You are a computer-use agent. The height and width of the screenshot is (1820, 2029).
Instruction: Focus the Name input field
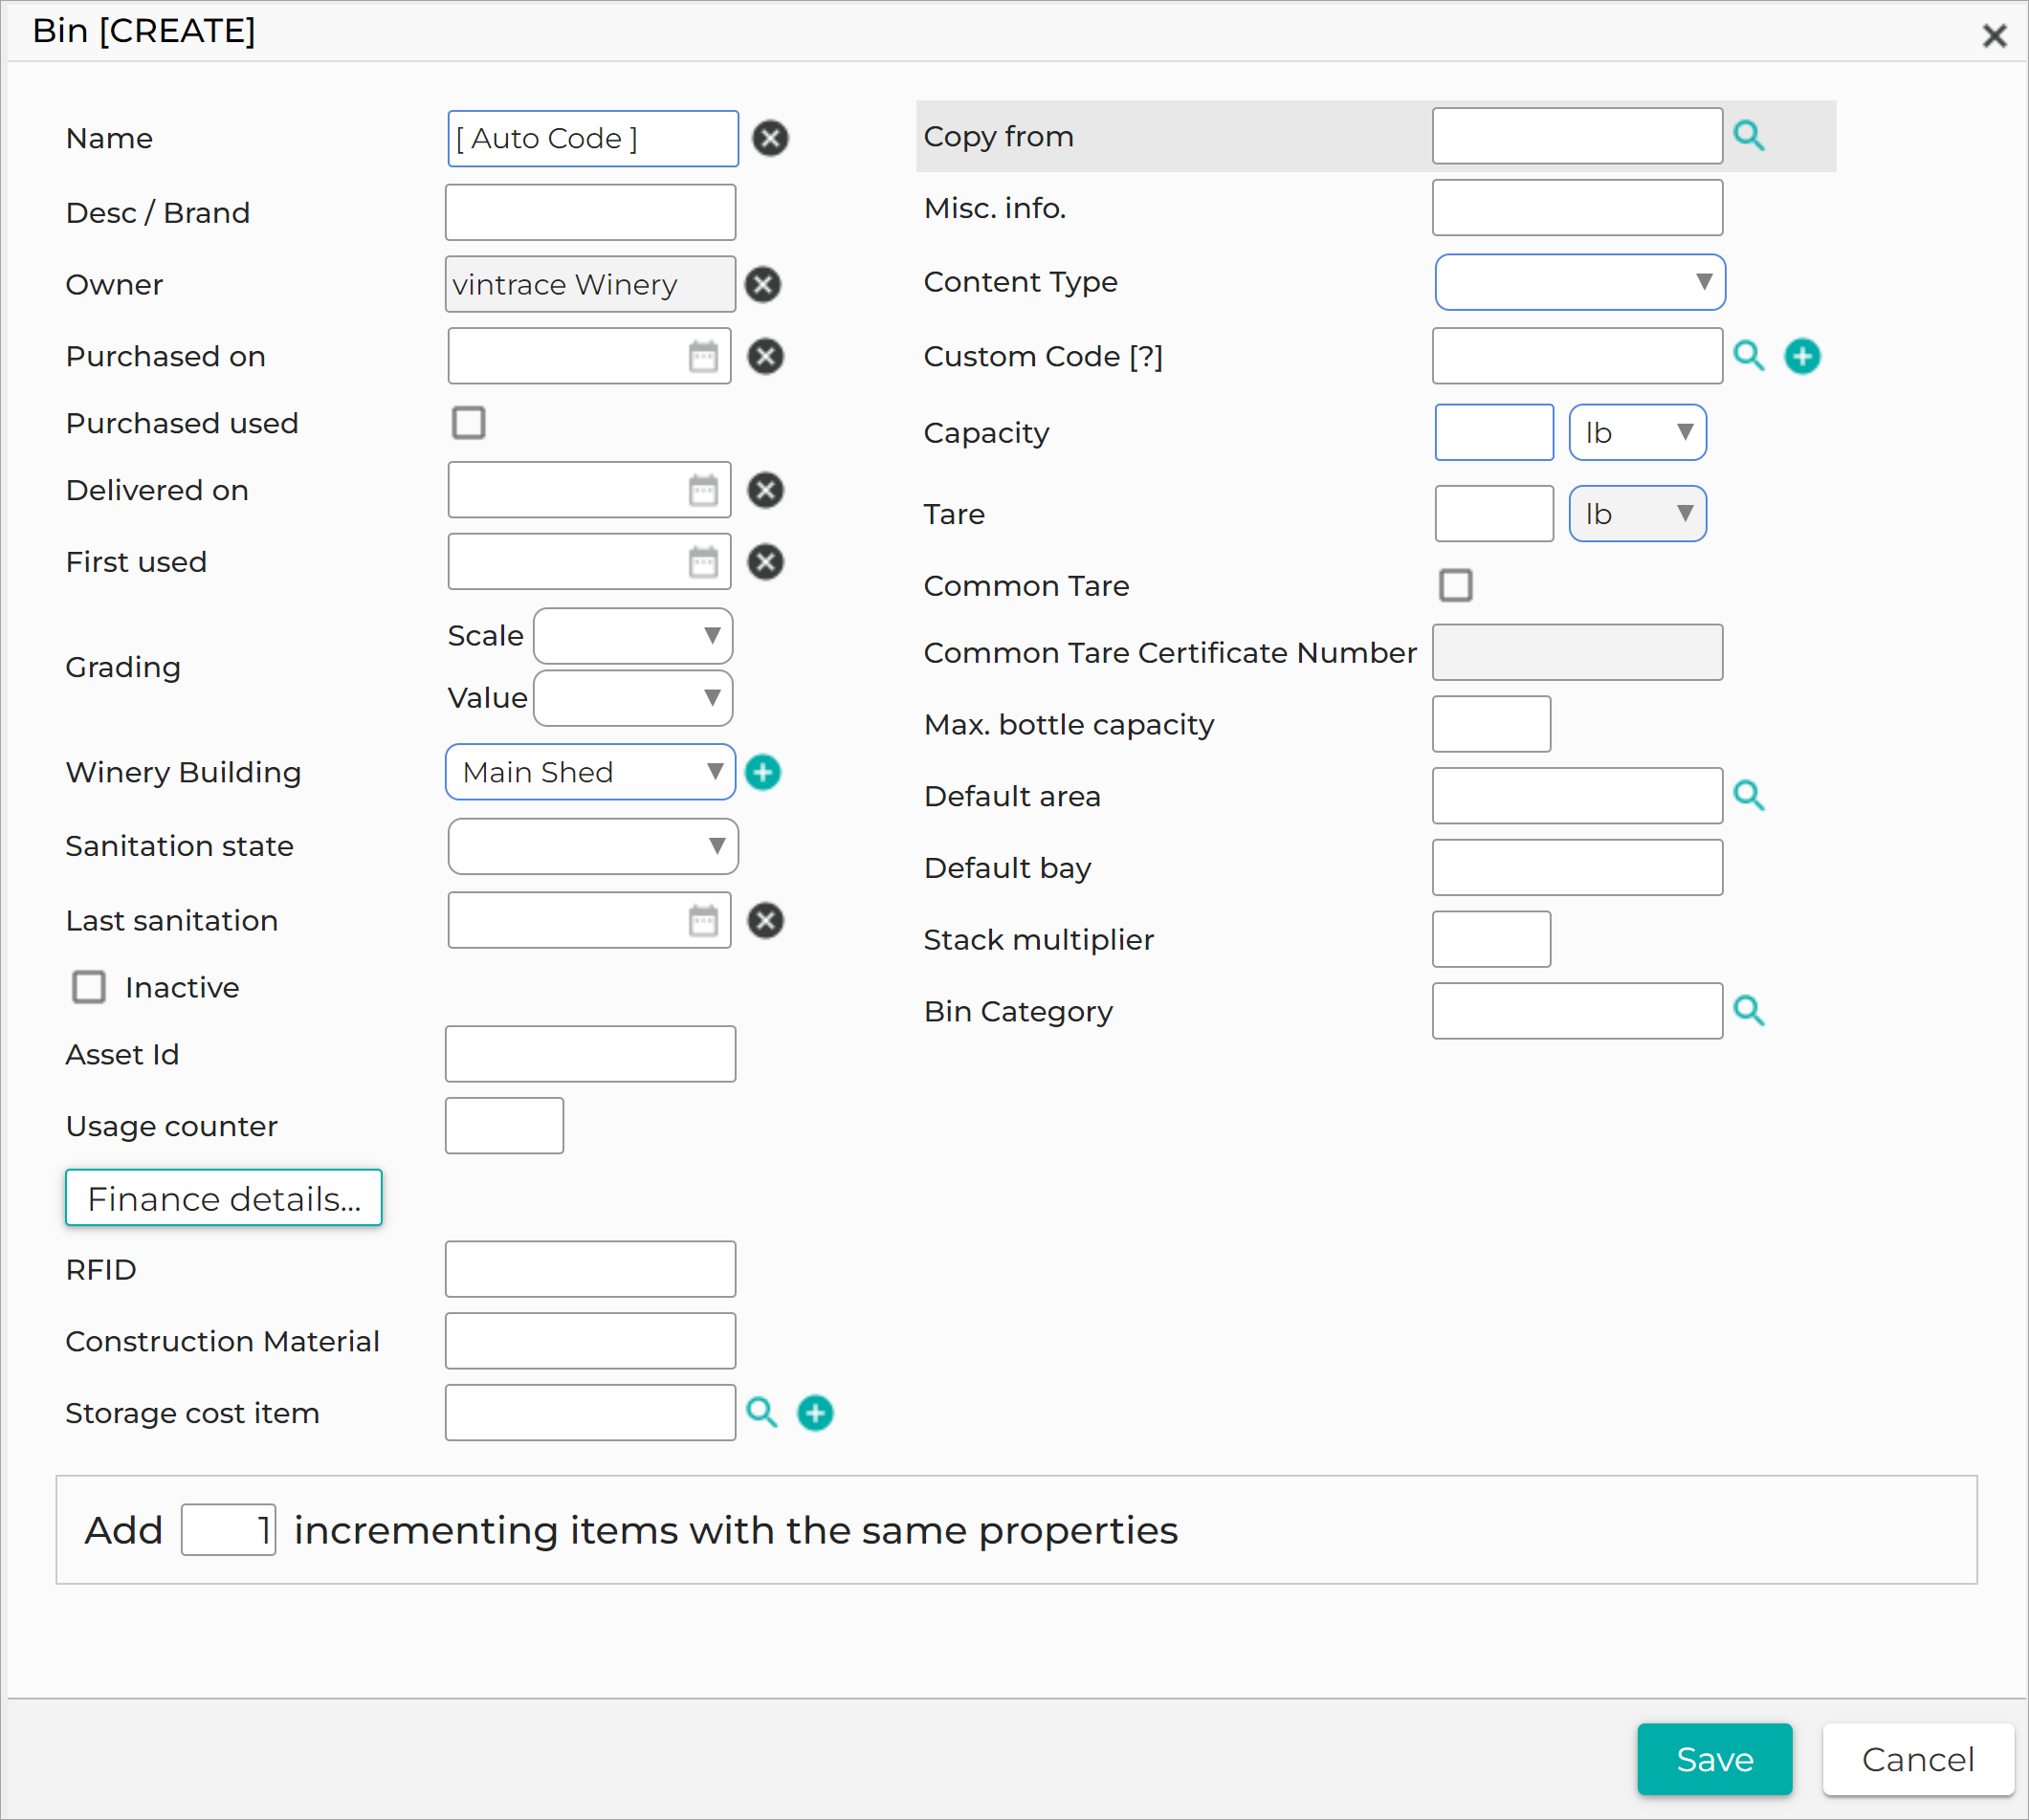coord(593,138)
